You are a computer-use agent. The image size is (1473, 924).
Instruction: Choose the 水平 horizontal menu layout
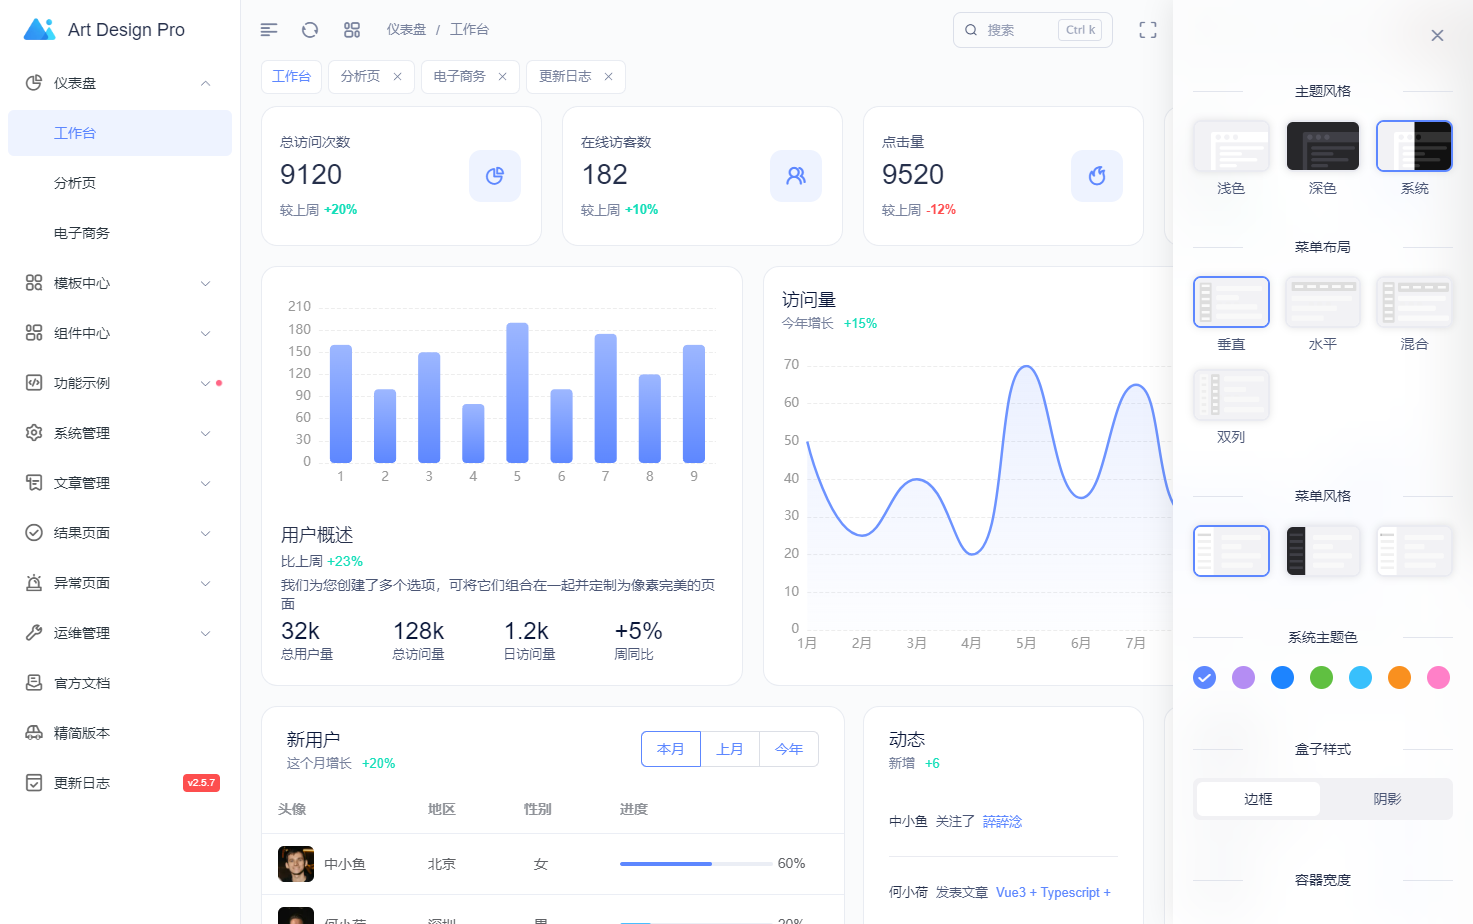1322,302
